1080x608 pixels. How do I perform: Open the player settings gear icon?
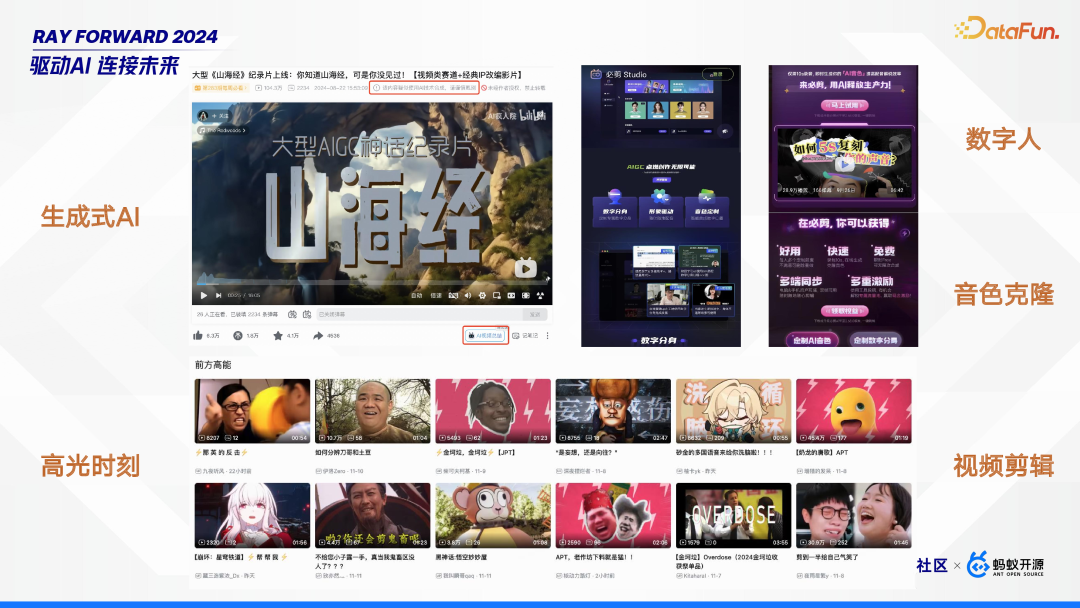pos(481,295)
